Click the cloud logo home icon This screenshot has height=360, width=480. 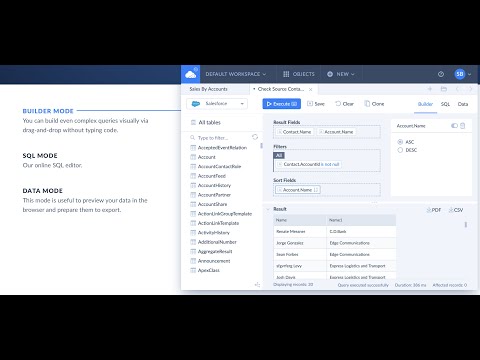(191, 74)
